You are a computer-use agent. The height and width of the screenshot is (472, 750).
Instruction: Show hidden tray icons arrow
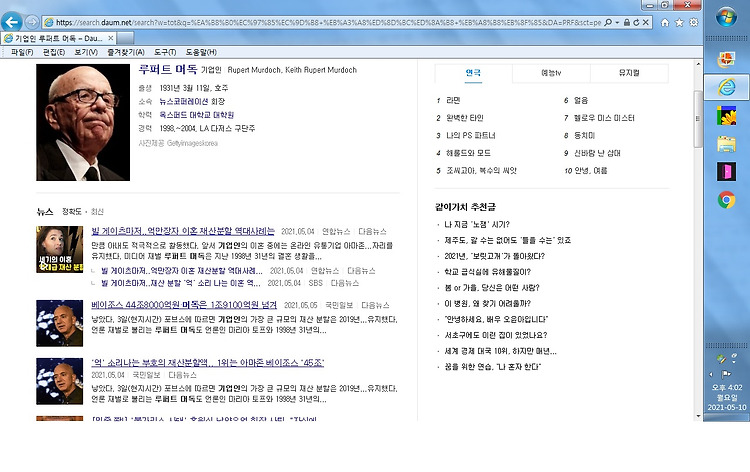[711, 374]
